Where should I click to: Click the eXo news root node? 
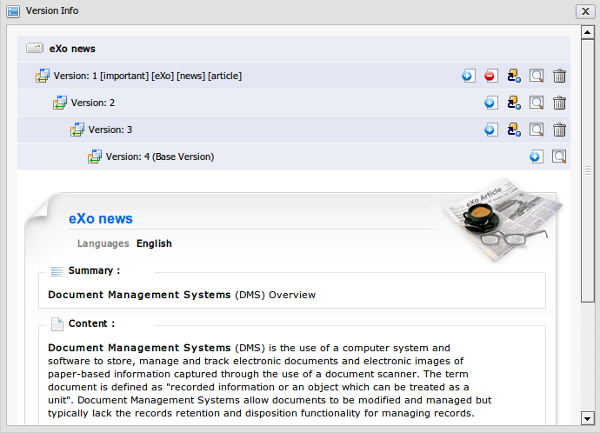pos(72,48)
